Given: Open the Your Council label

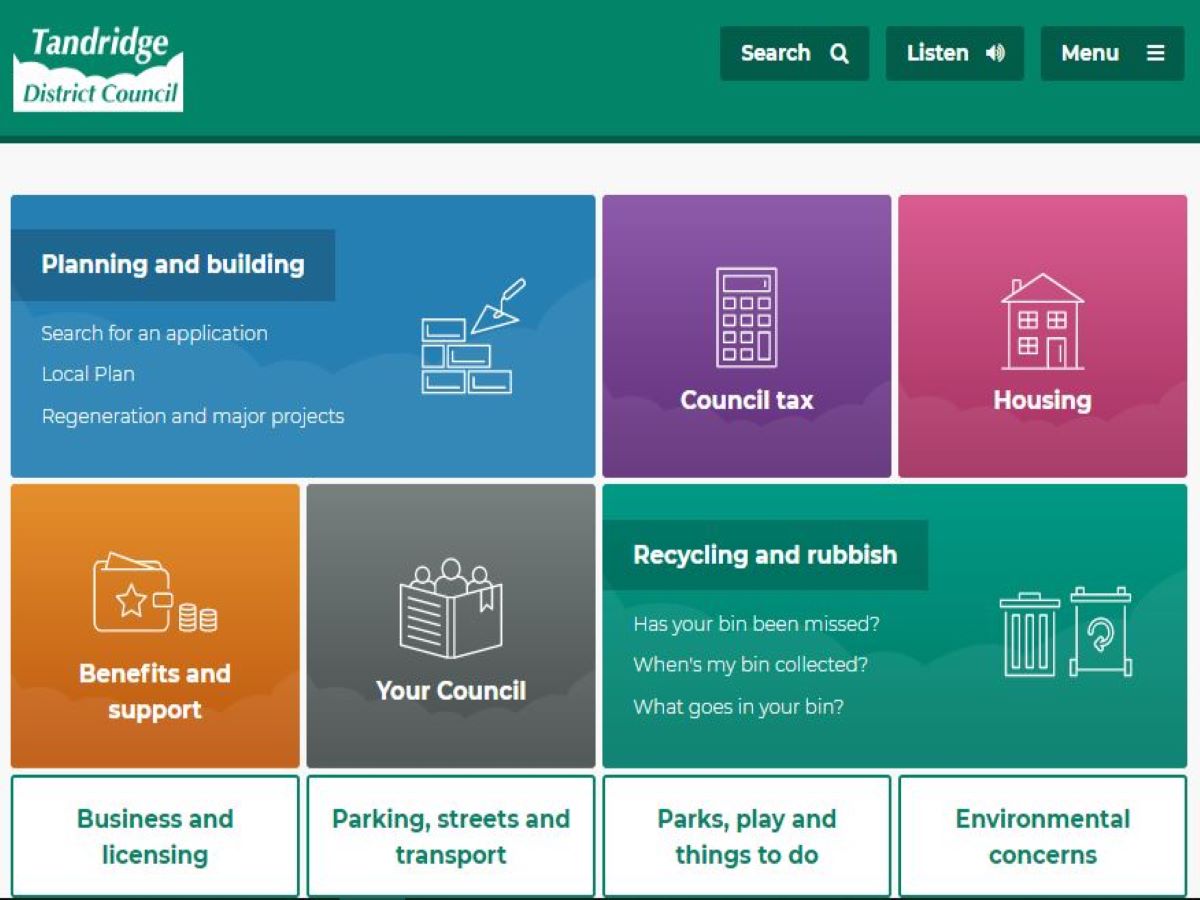Looking at the screenshot, I should [451, 690].
